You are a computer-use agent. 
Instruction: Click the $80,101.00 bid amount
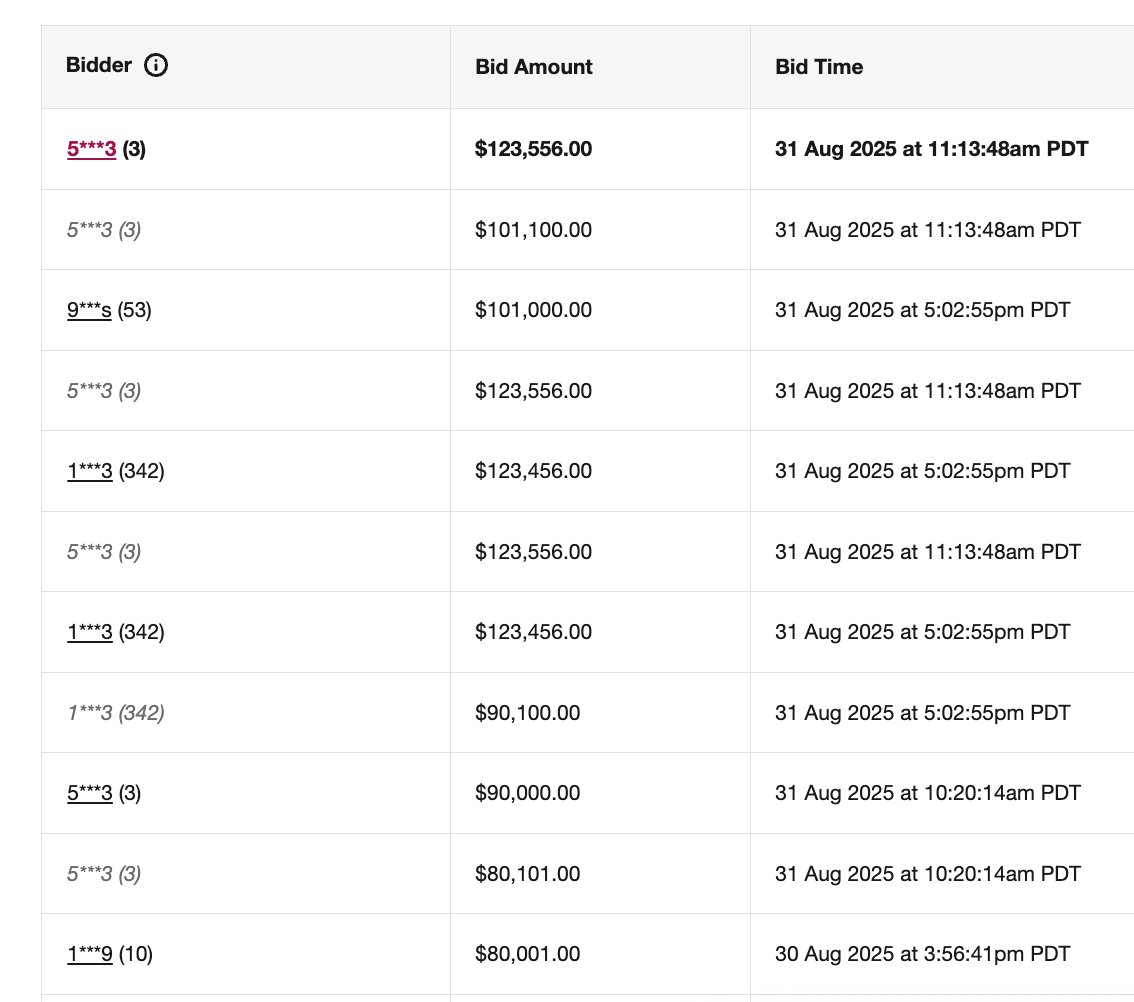pyautogui.click(x=528, y=874)
